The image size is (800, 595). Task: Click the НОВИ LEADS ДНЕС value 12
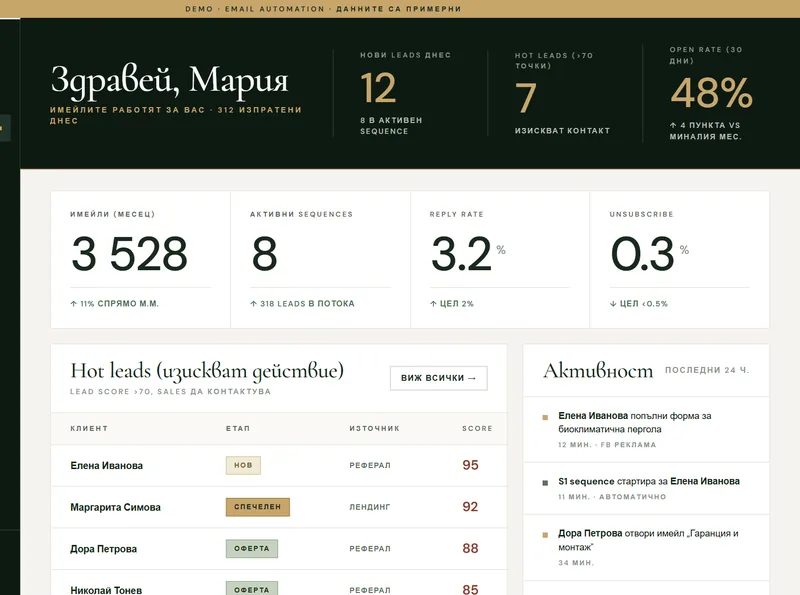(x=378, y=88)
